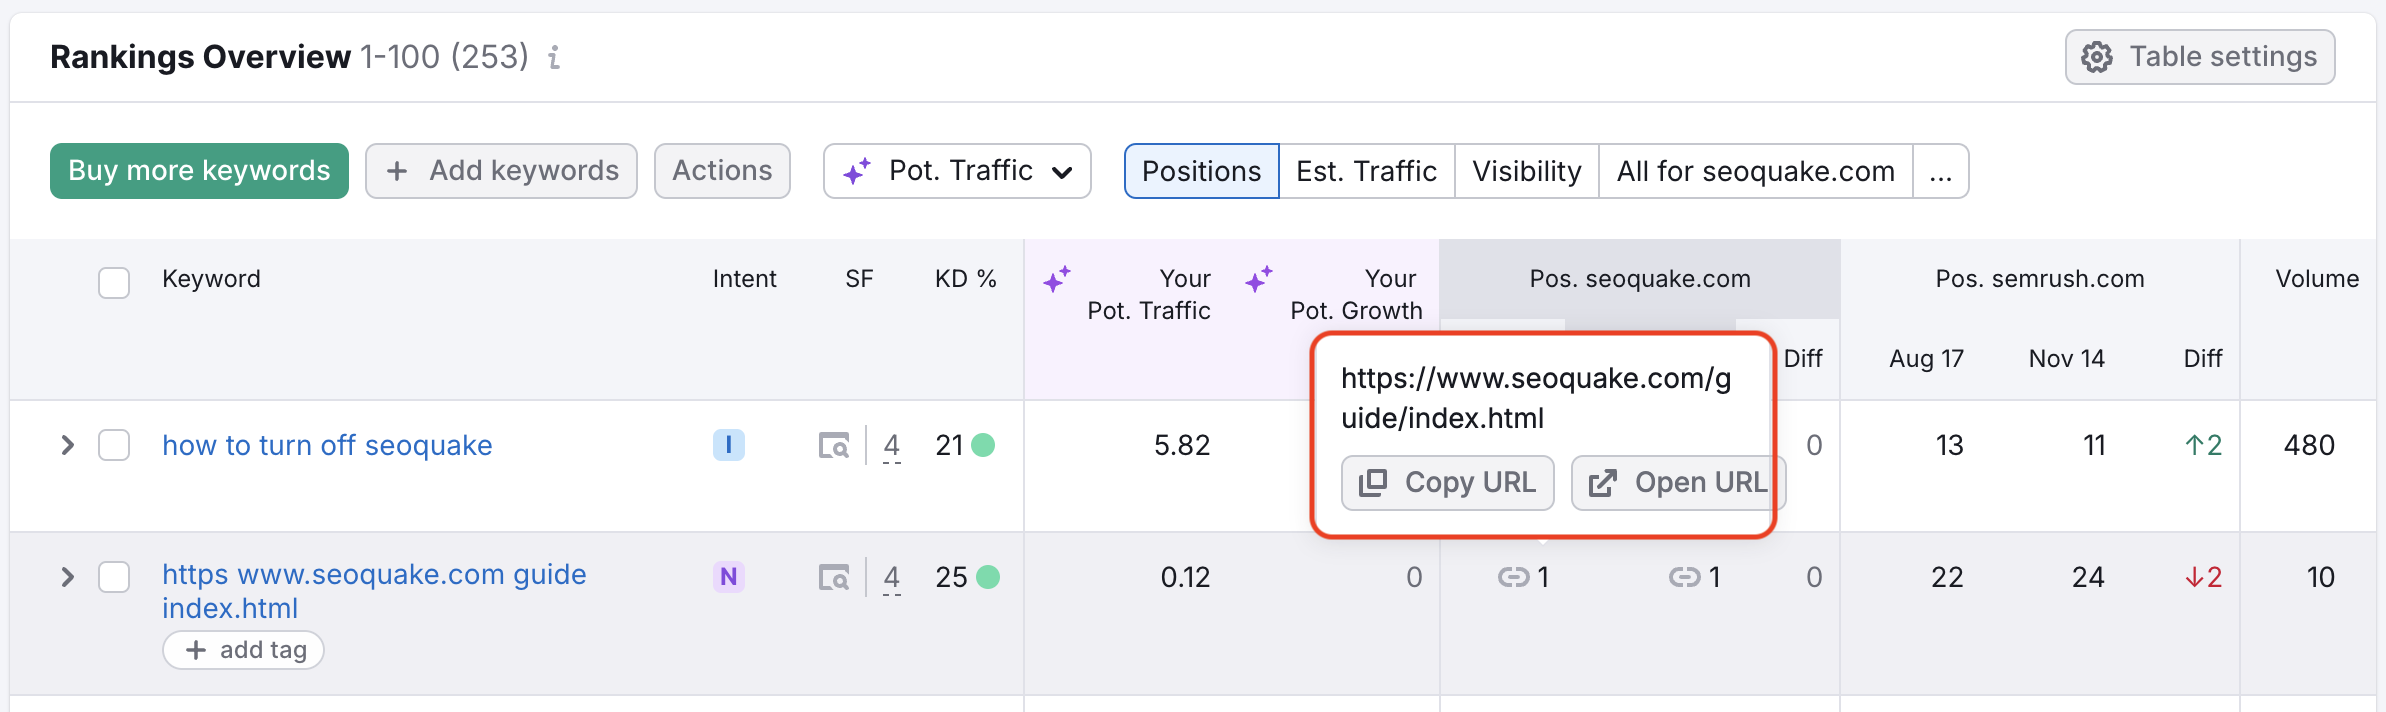Click Informational intent badge 'I'
The width and height of the screenshot is (2386, 712).
pos(728,445)
